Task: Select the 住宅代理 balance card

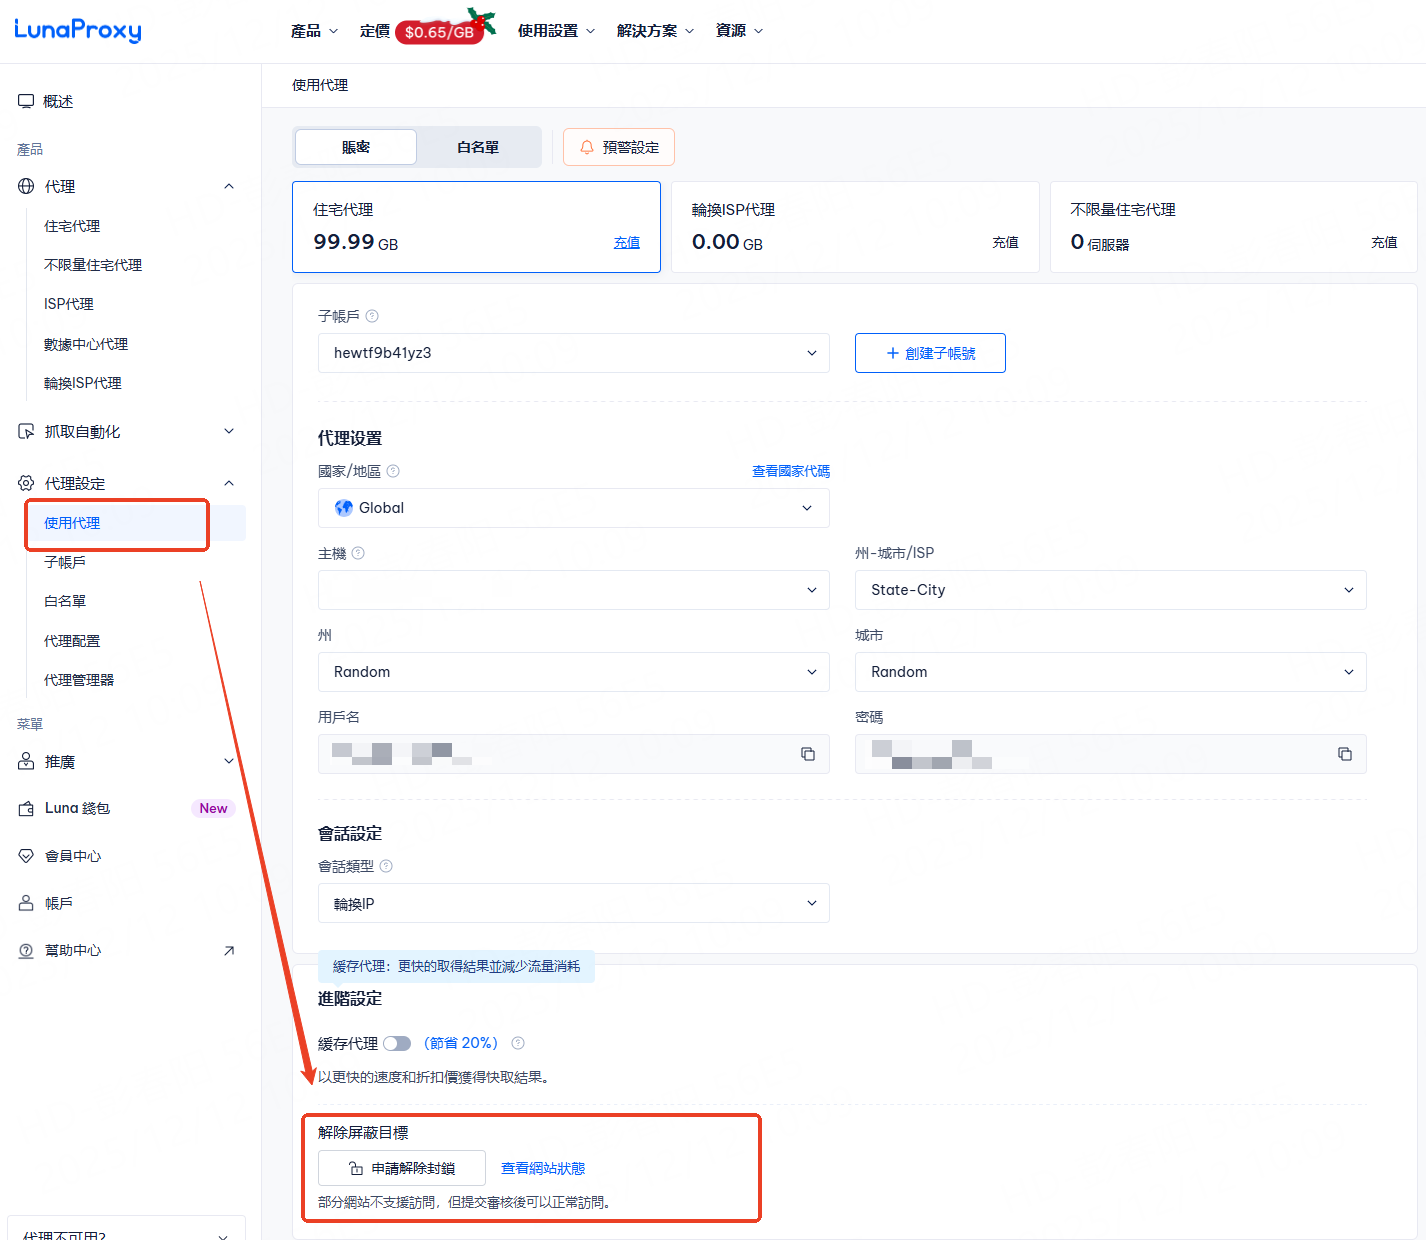Action: 476,227
